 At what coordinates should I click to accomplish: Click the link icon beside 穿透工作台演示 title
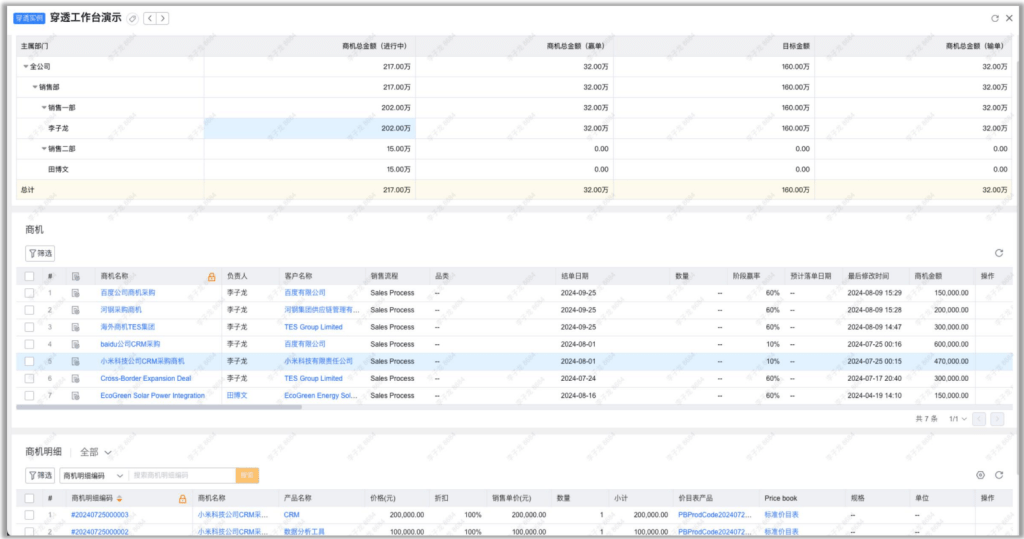133,18
